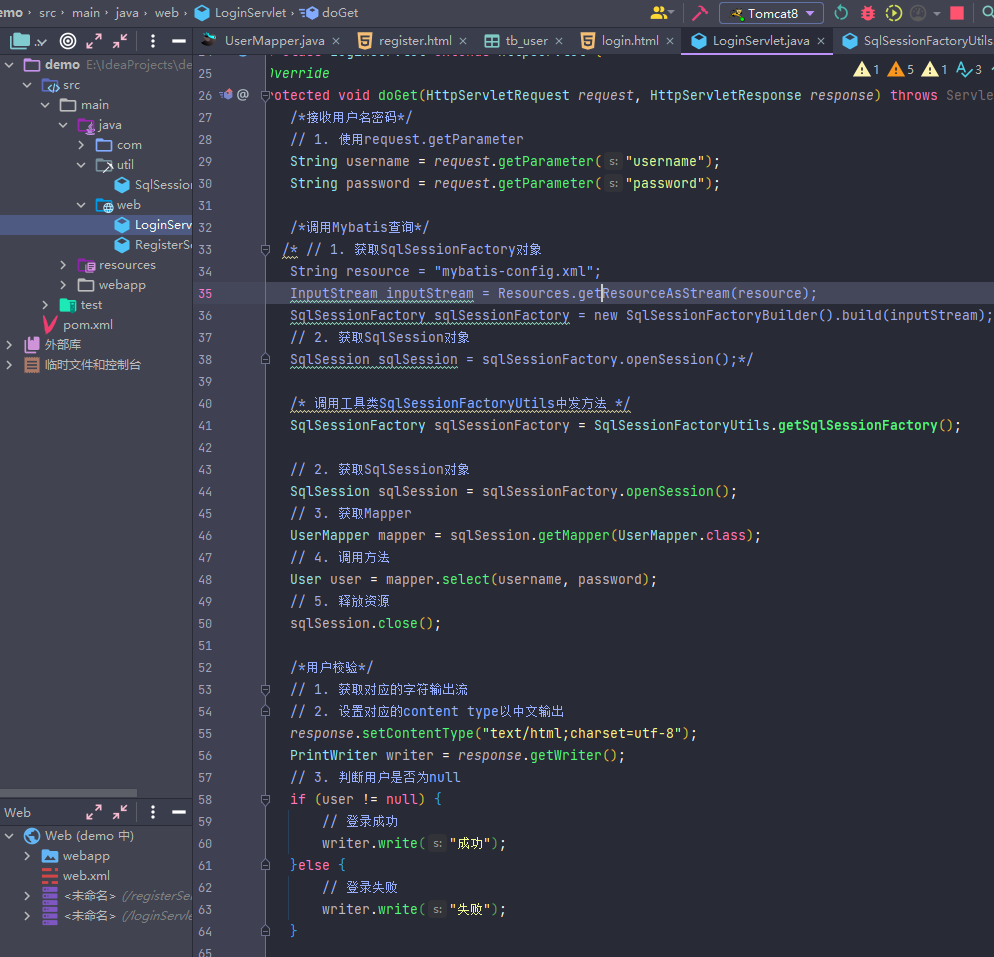Image resolution: width=994 pixels, height=957 pixels.
Task: Expand the test folder
Action: click(x=45, y=305)
